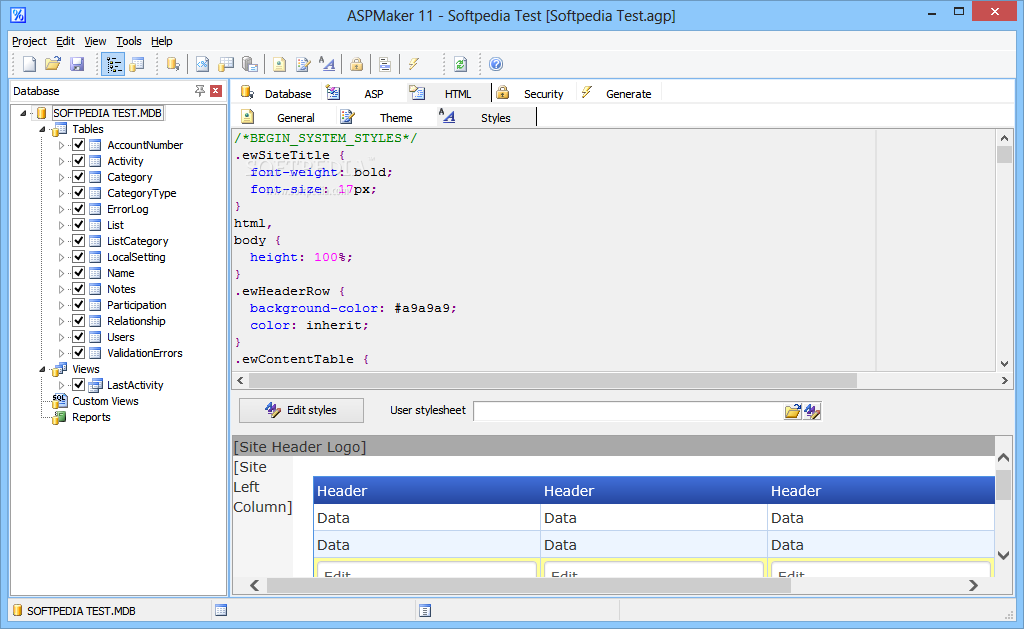This screenshot has width=1024, height=629.
Task: Toggle the Notes table checkbox
Action: 78,289
